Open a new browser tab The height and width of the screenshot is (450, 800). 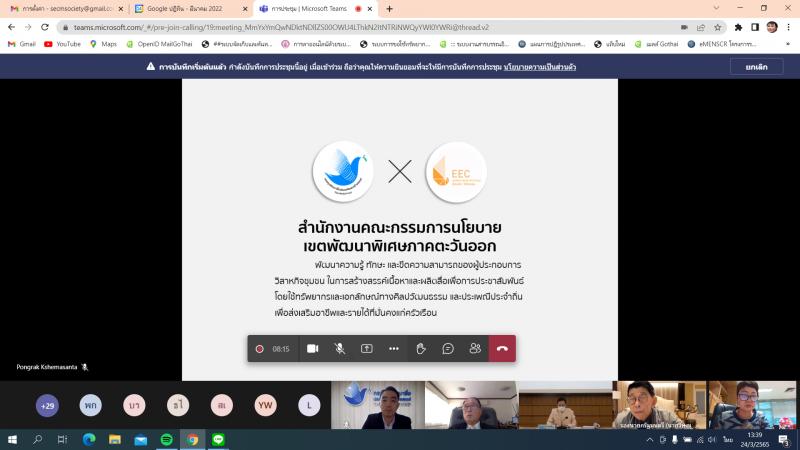pyautogui.click(x=389, y=9)
